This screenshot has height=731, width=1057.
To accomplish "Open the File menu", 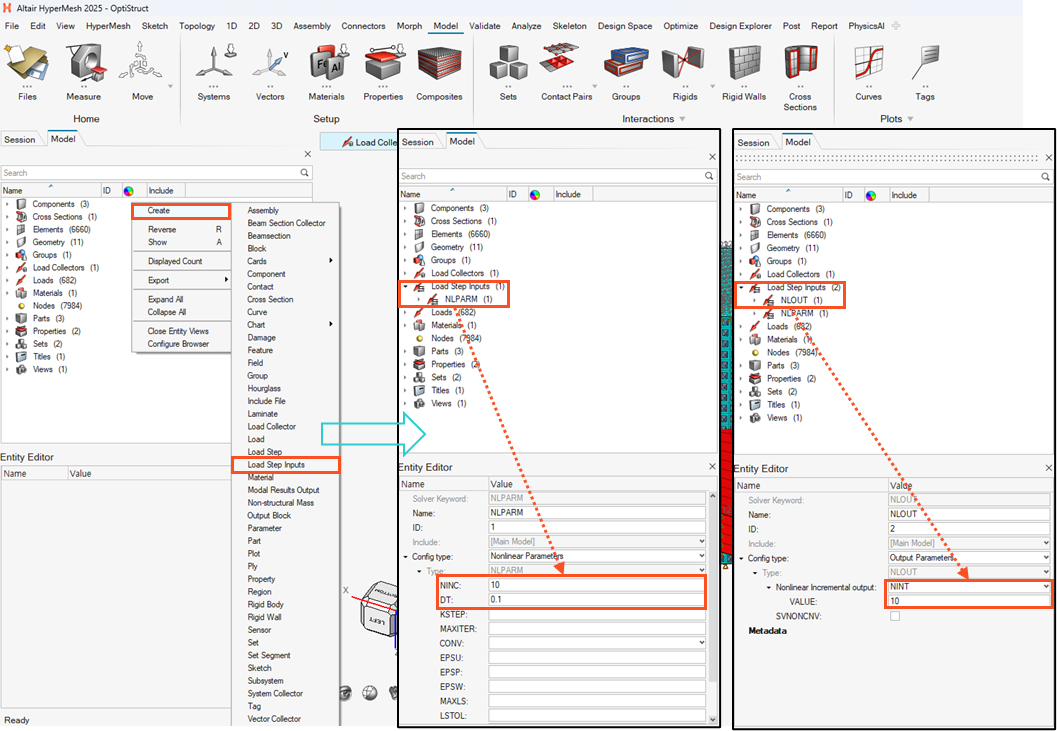I will coord(12,26).
